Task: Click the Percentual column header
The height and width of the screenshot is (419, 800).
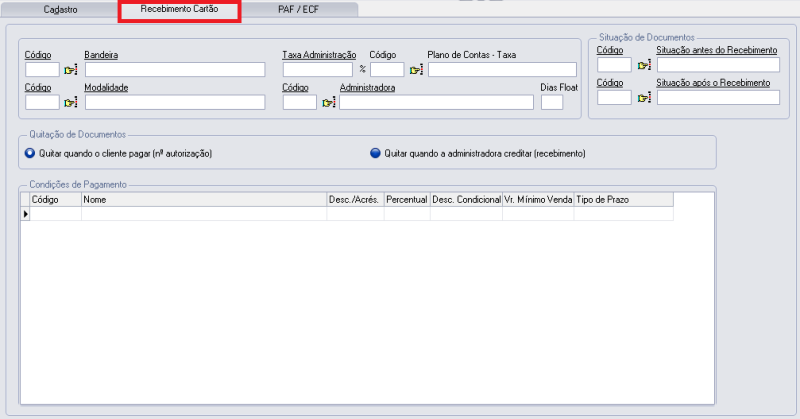Action: 406,200
